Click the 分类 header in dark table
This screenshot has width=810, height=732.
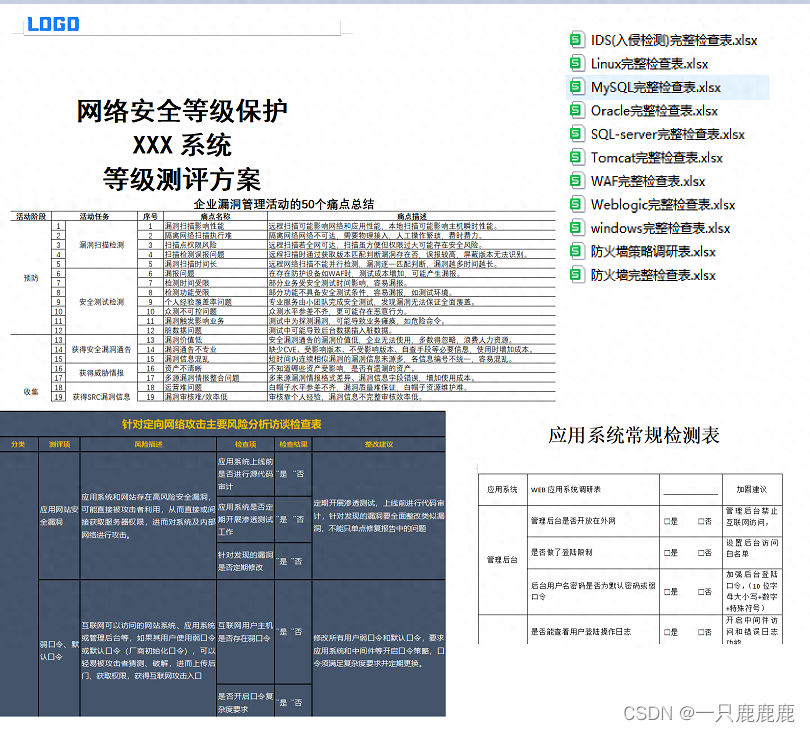tap(18, 444)
